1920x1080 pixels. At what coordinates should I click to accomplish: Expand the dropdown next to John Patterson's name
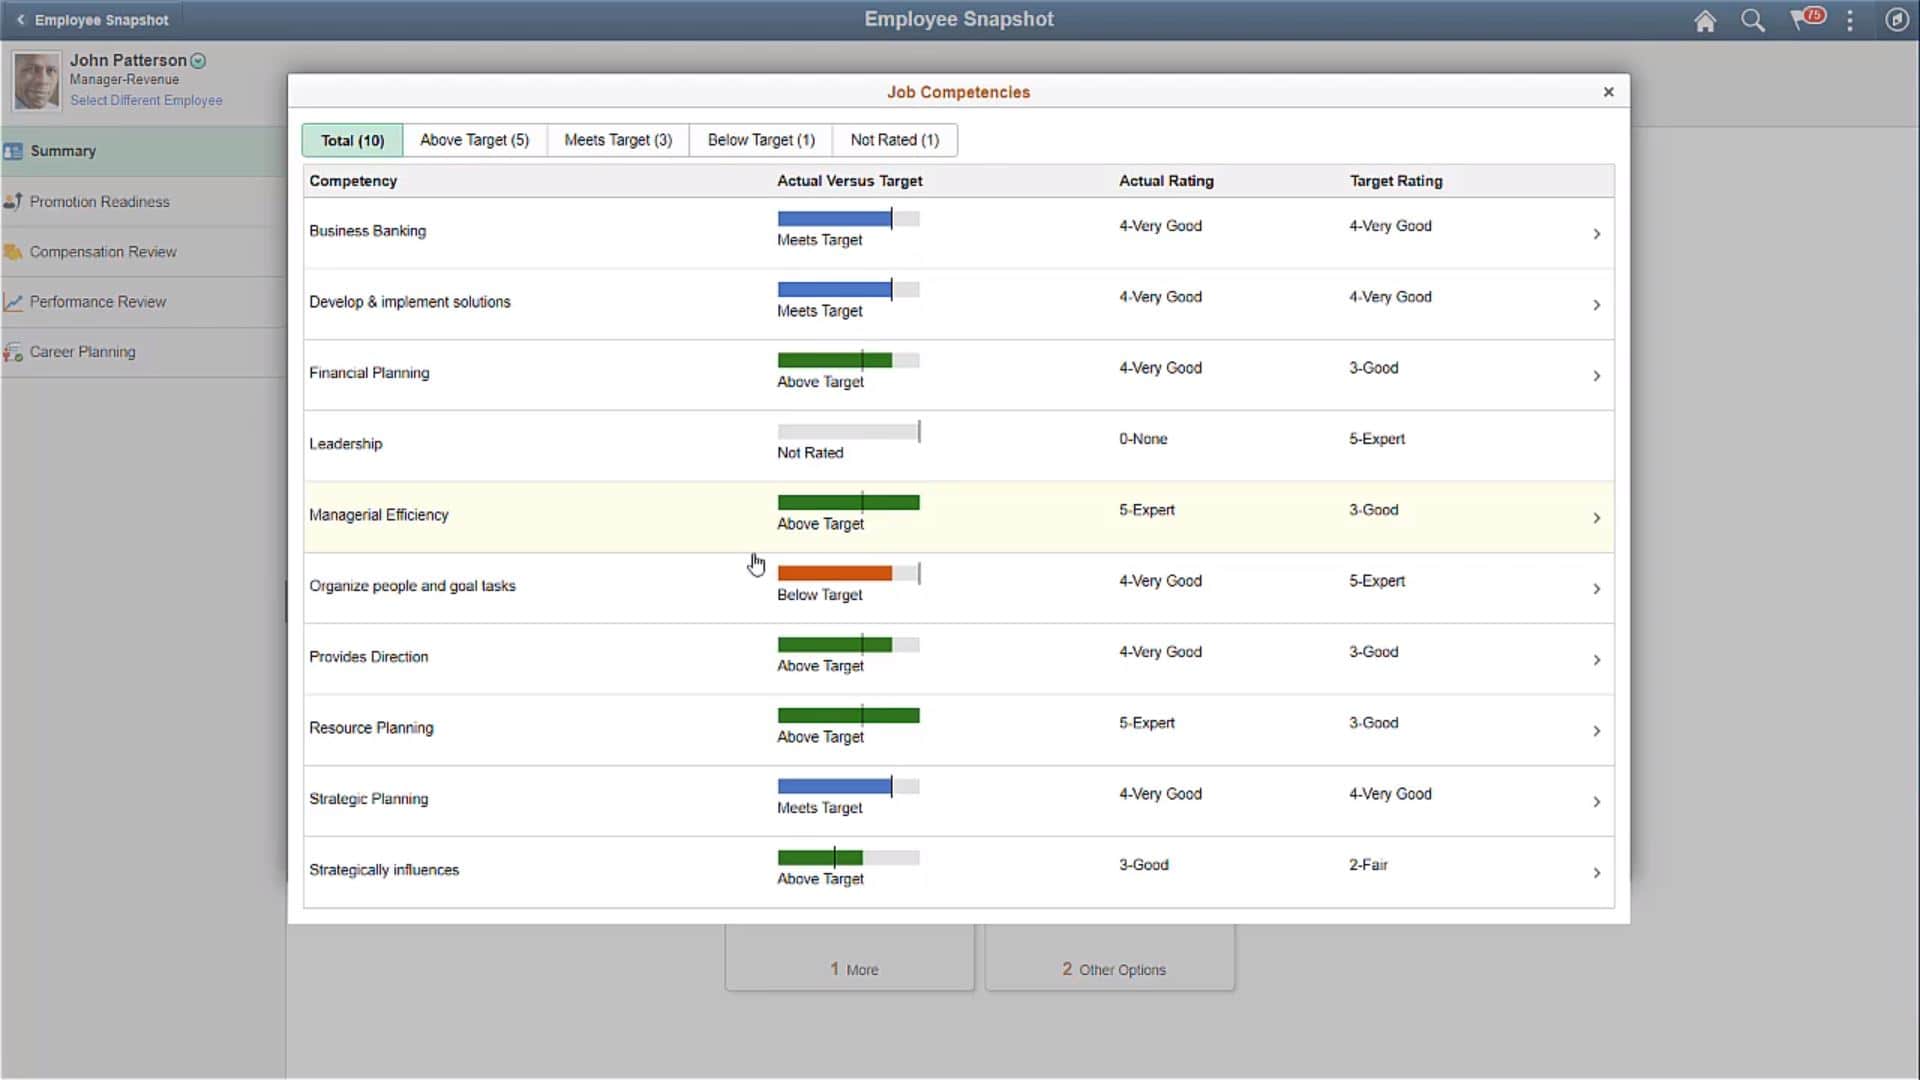(199, 61)
